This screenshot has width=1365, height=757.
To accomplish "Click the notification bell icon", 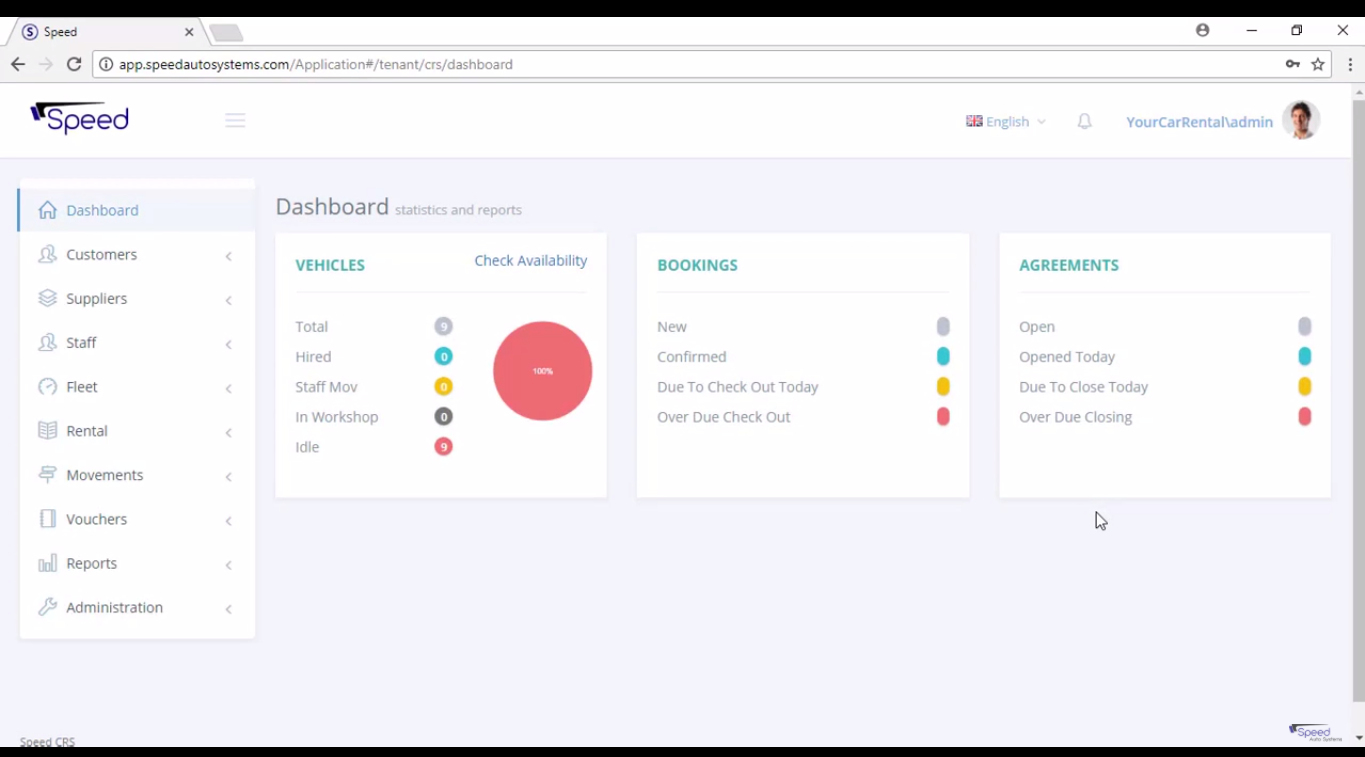I will click(x=1084, y=121).
